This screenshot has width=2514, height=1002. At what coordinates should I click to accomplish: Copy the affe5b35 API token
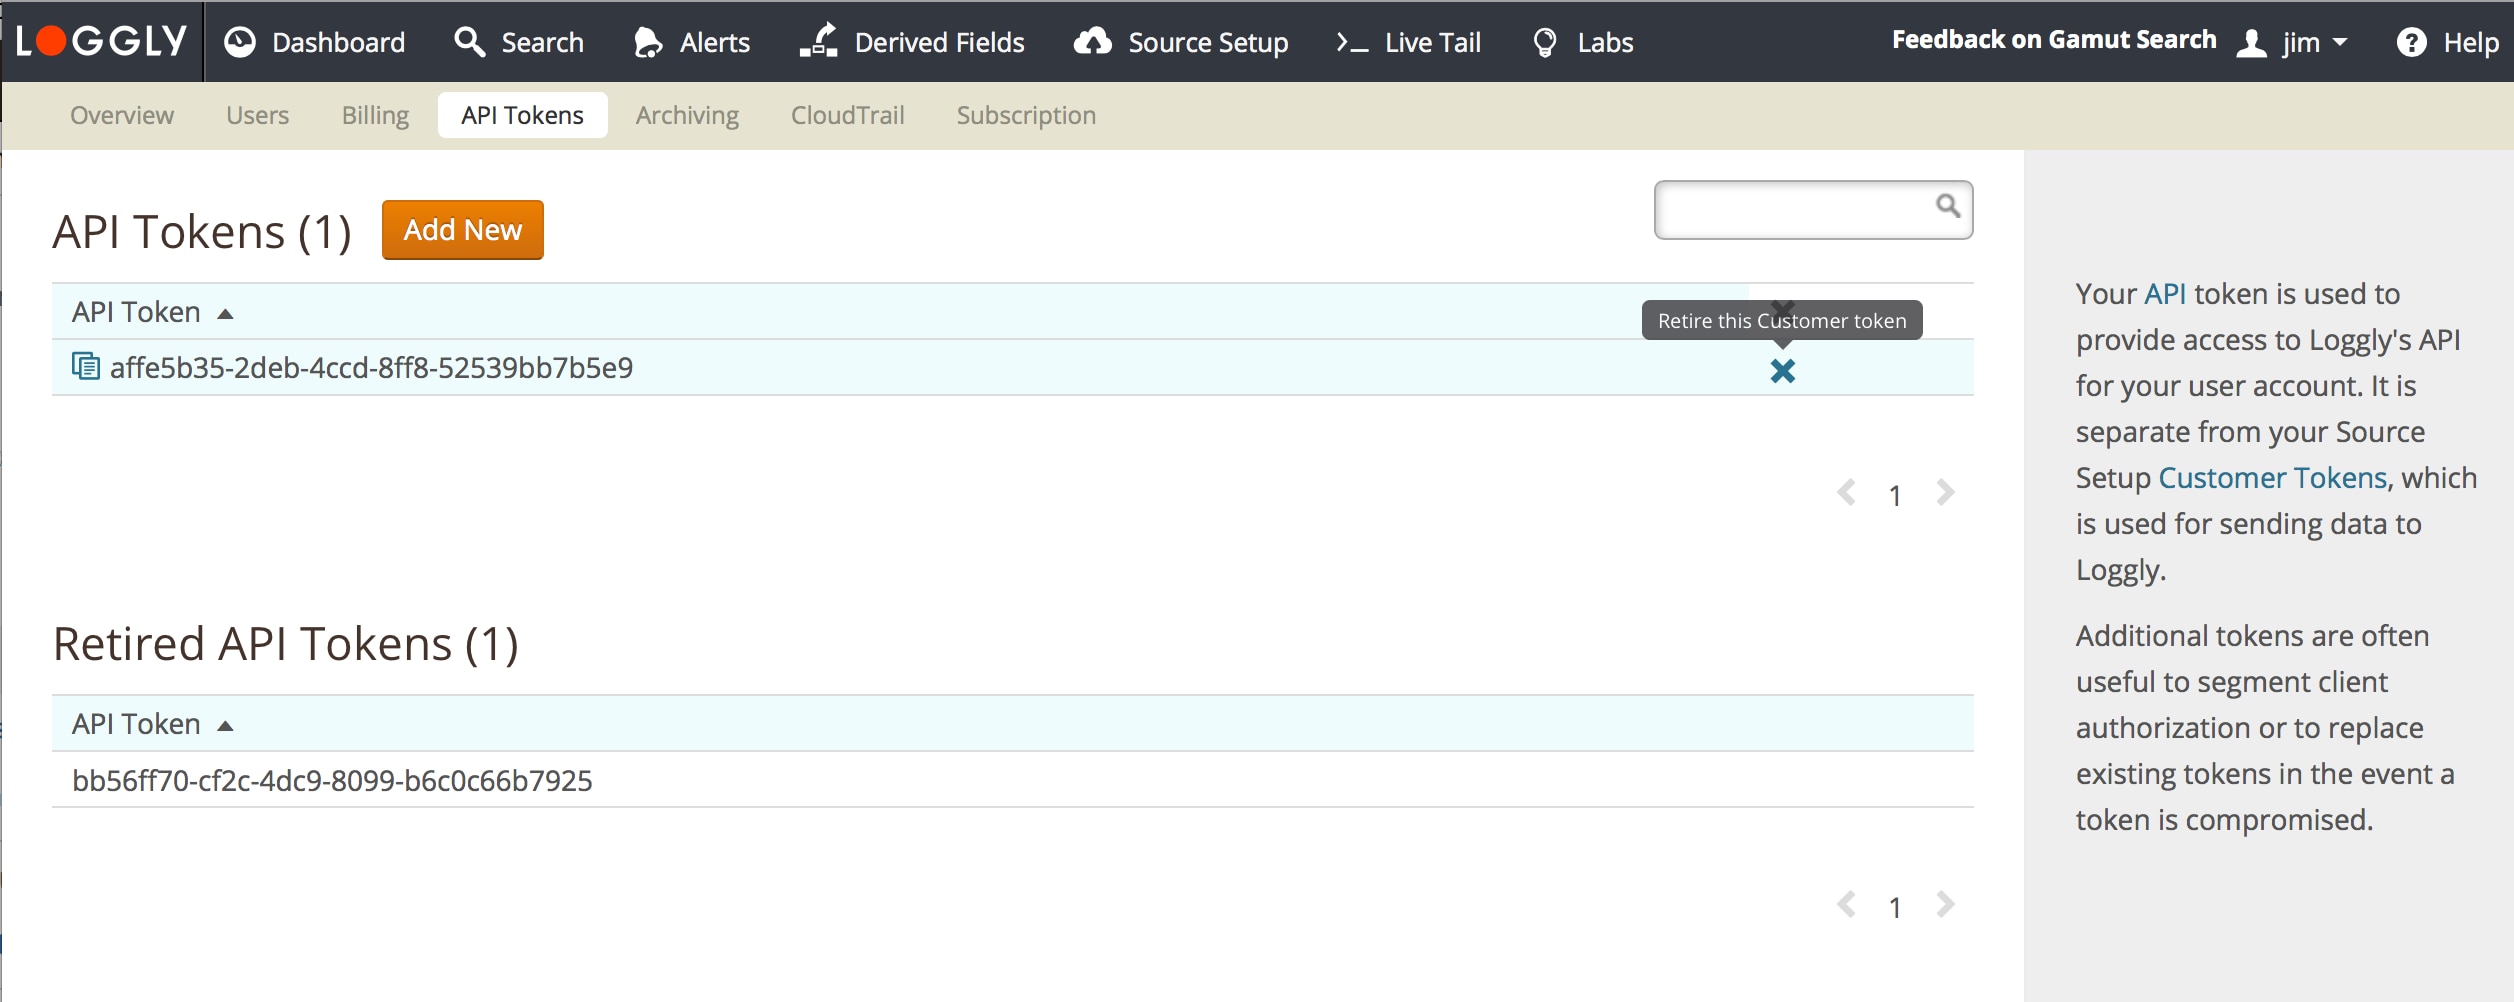tap(86, 367)
